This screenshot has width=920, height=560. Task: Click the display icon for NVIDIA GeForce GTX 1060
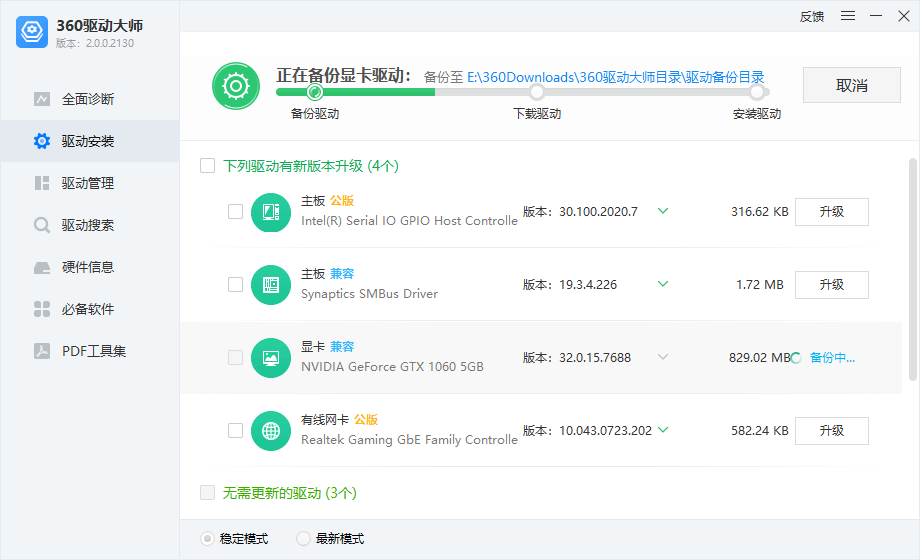pos(271,357)
